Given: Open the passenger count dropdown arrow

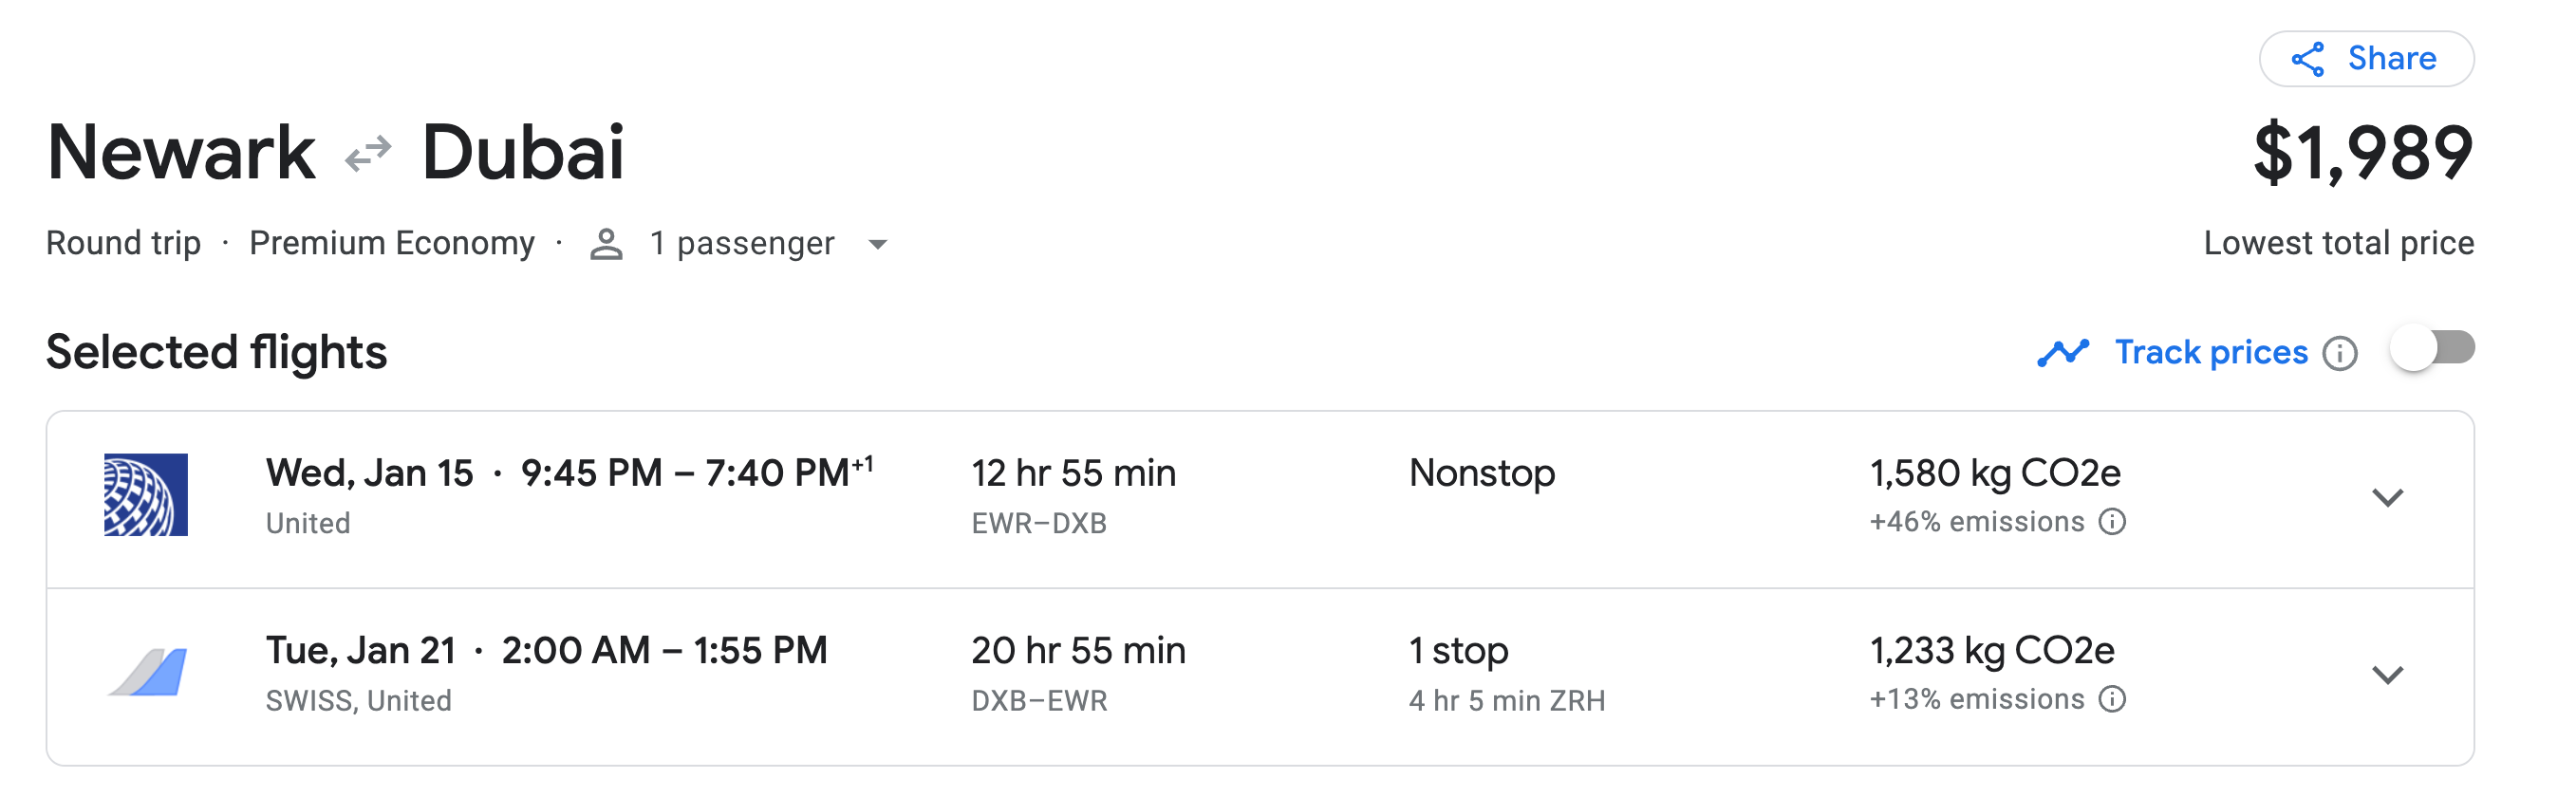Looking at the screenshot, I should [x=878, y=245].
